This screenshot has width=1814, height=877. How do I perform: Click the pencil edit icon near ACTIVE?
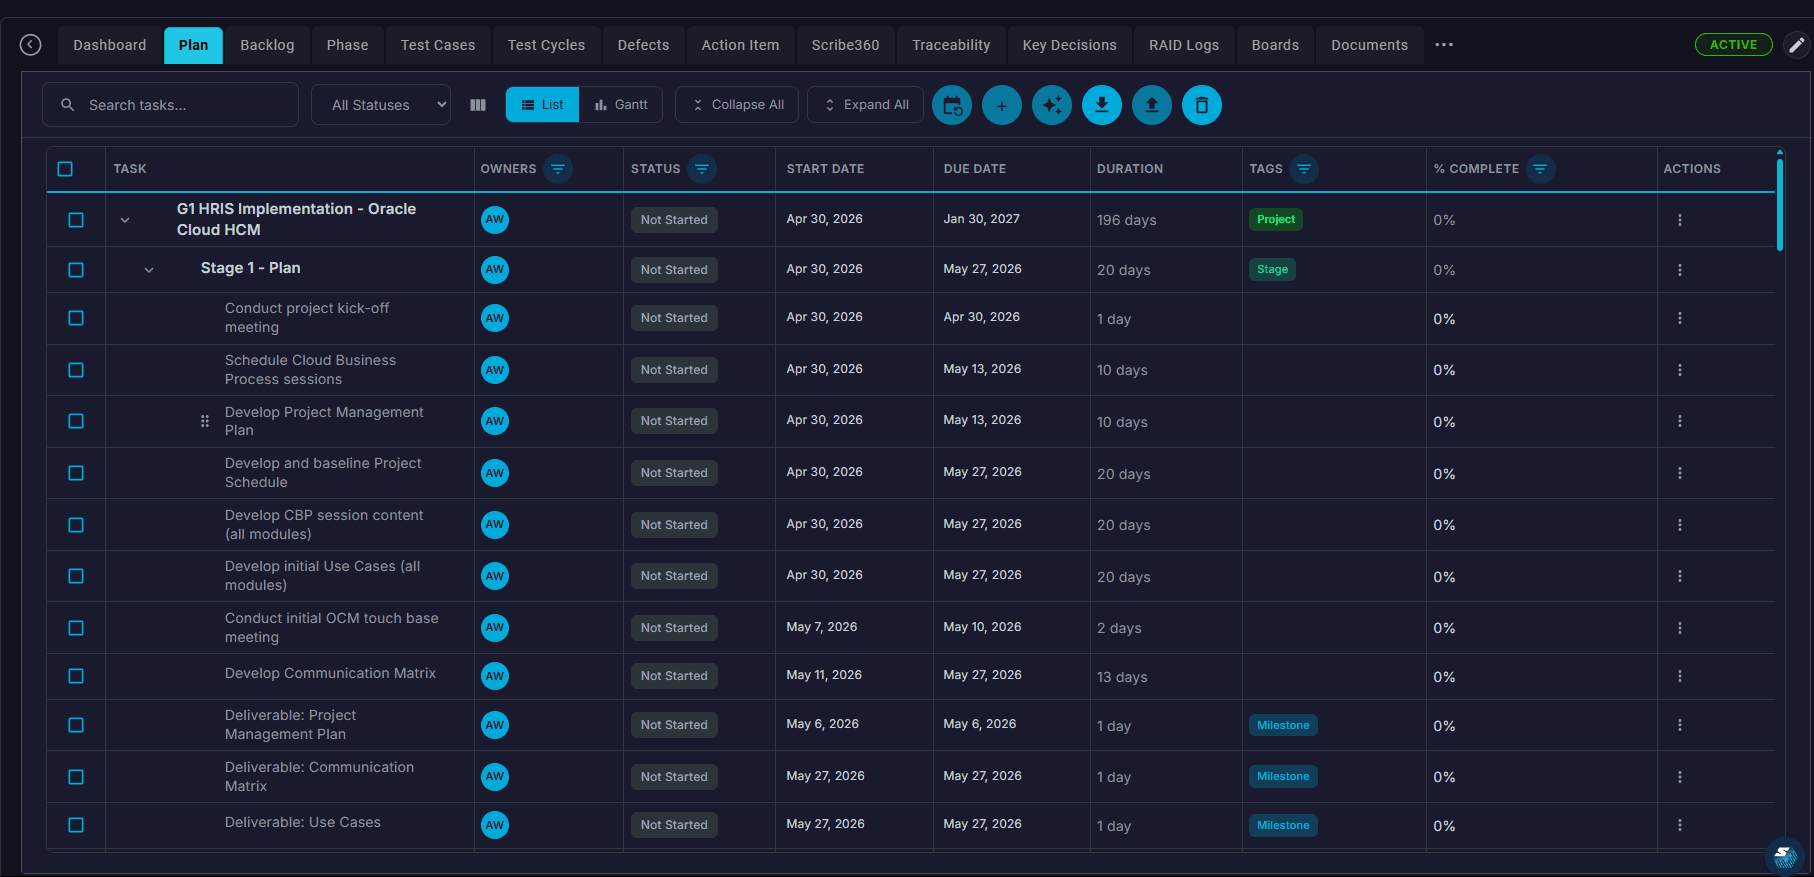coord(1797,45)
